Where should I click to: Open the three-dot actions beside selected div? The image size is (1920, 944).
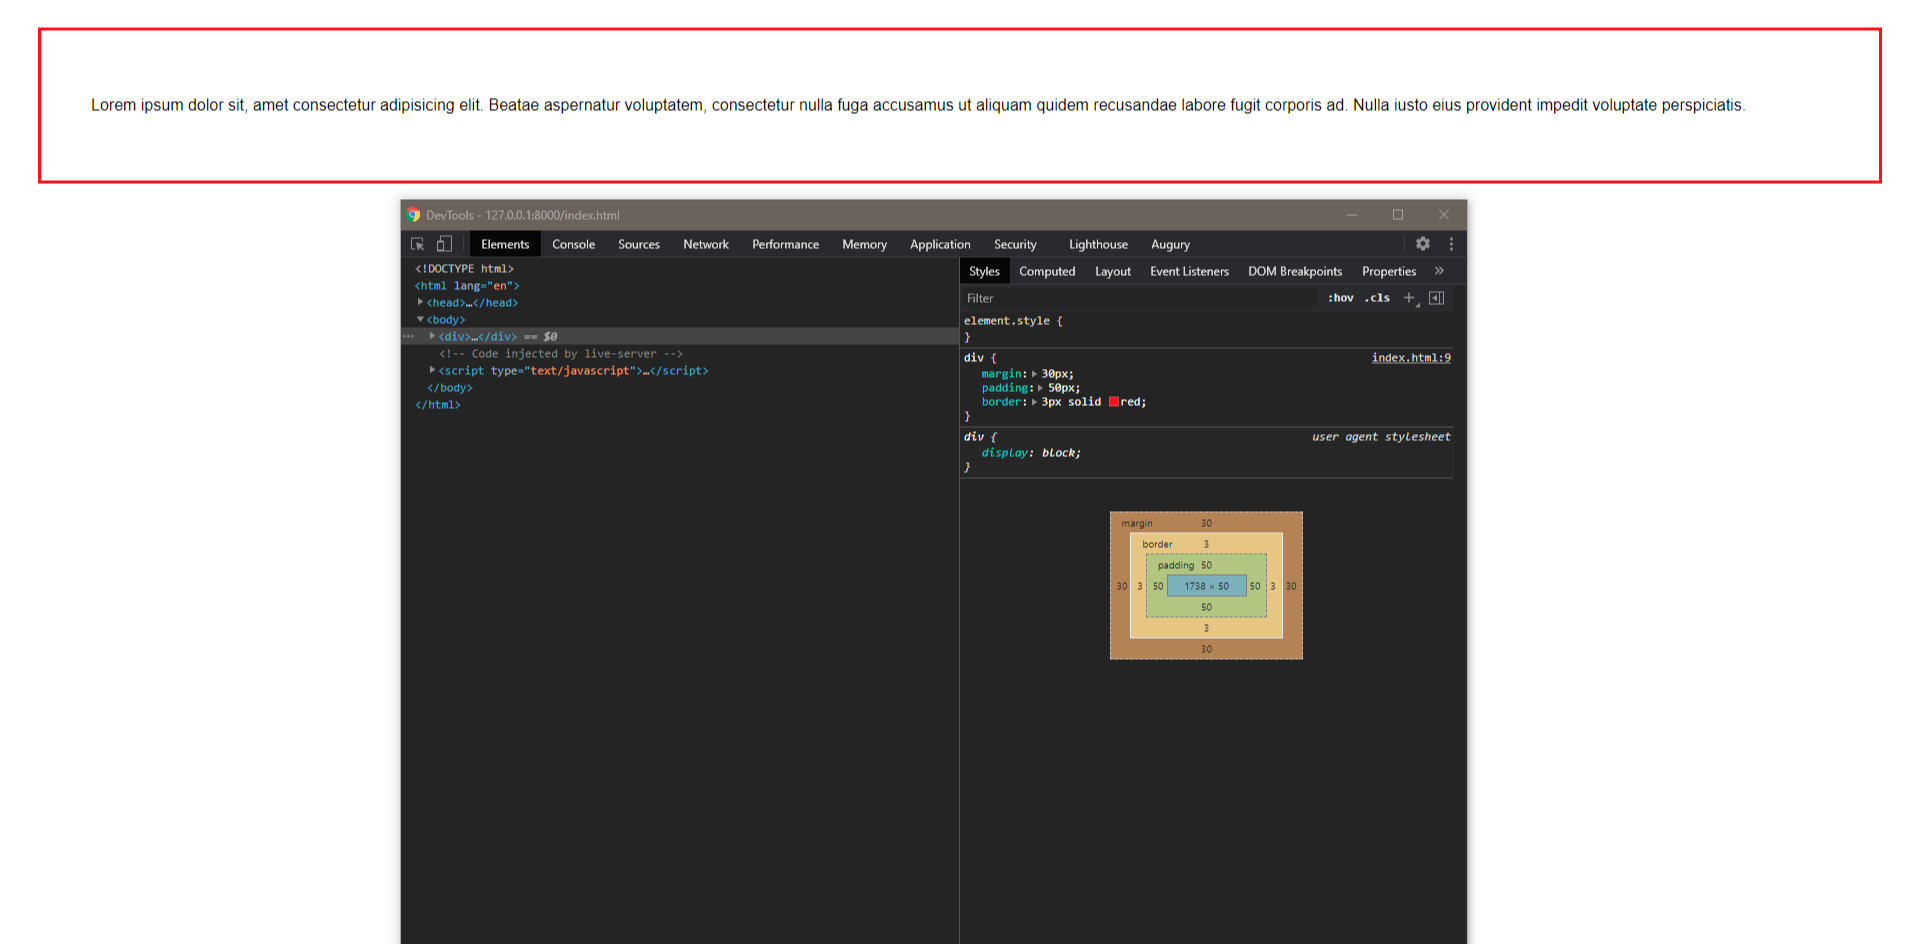click(408, 337)
